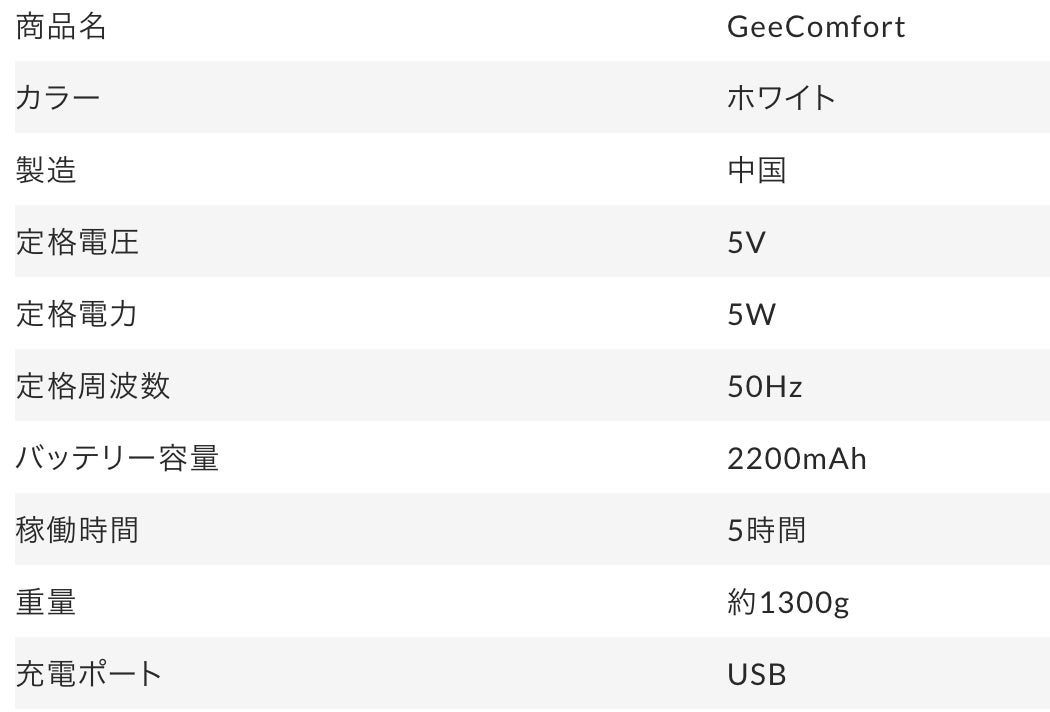The image size is (1050, 712).
Task: Click the 定格電力 label
Action: (77, 314)
